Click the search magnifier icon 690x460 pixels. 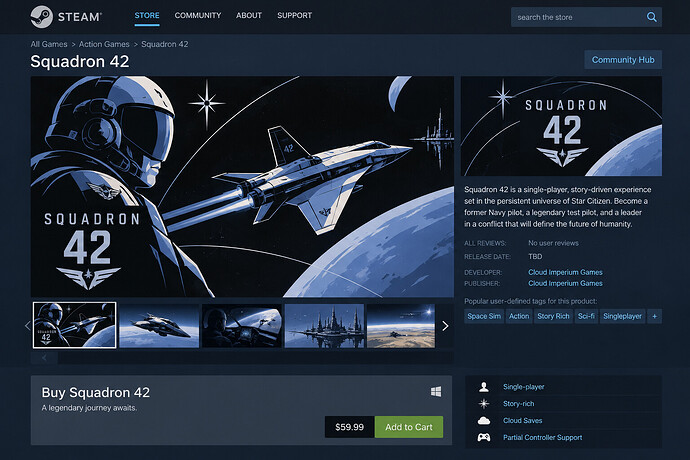(x=652, y=17)
